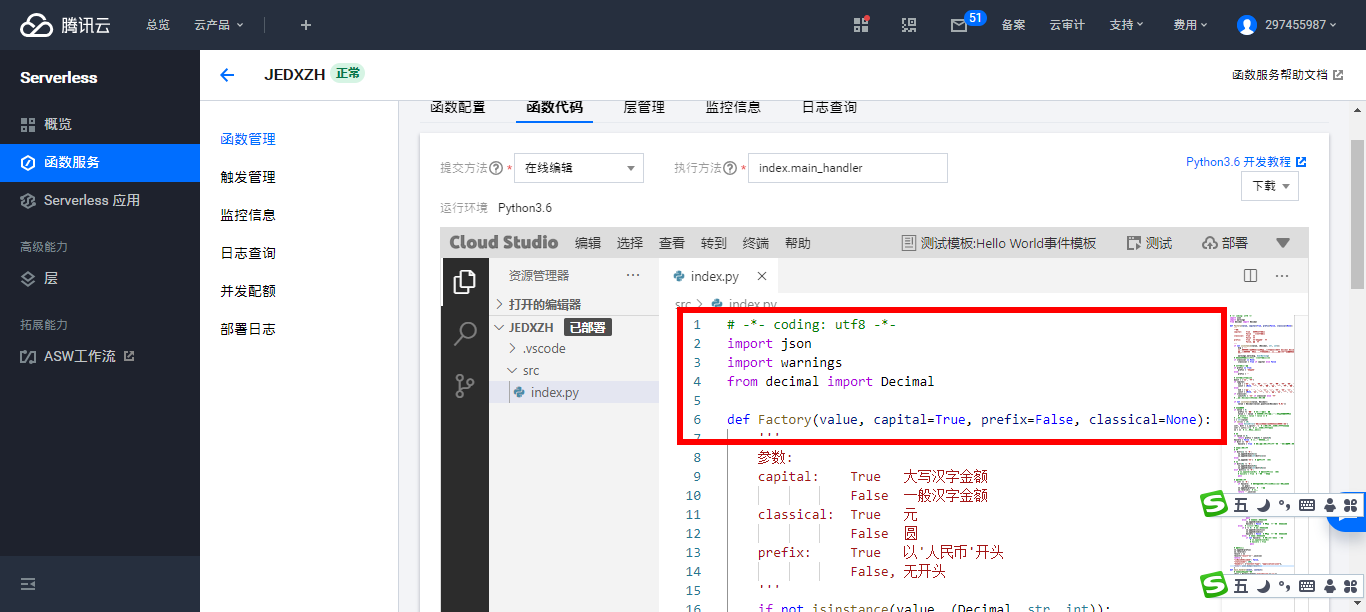Select 函数服务 in sidebar
Viewport: 1366px width, 612px height.
100,163
